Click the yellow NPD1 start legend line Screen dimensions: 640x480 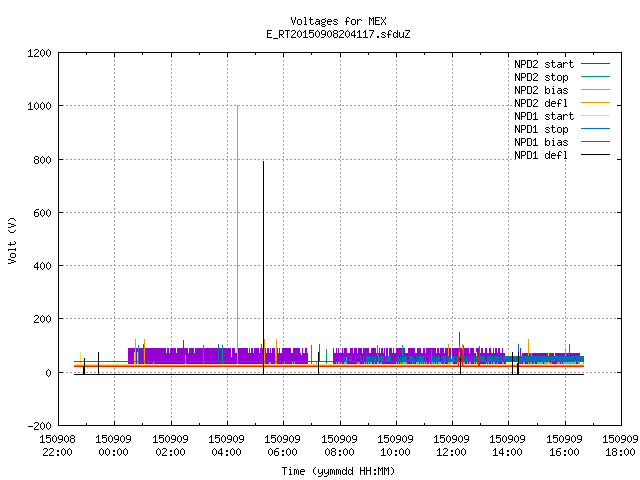coord(595,116)
